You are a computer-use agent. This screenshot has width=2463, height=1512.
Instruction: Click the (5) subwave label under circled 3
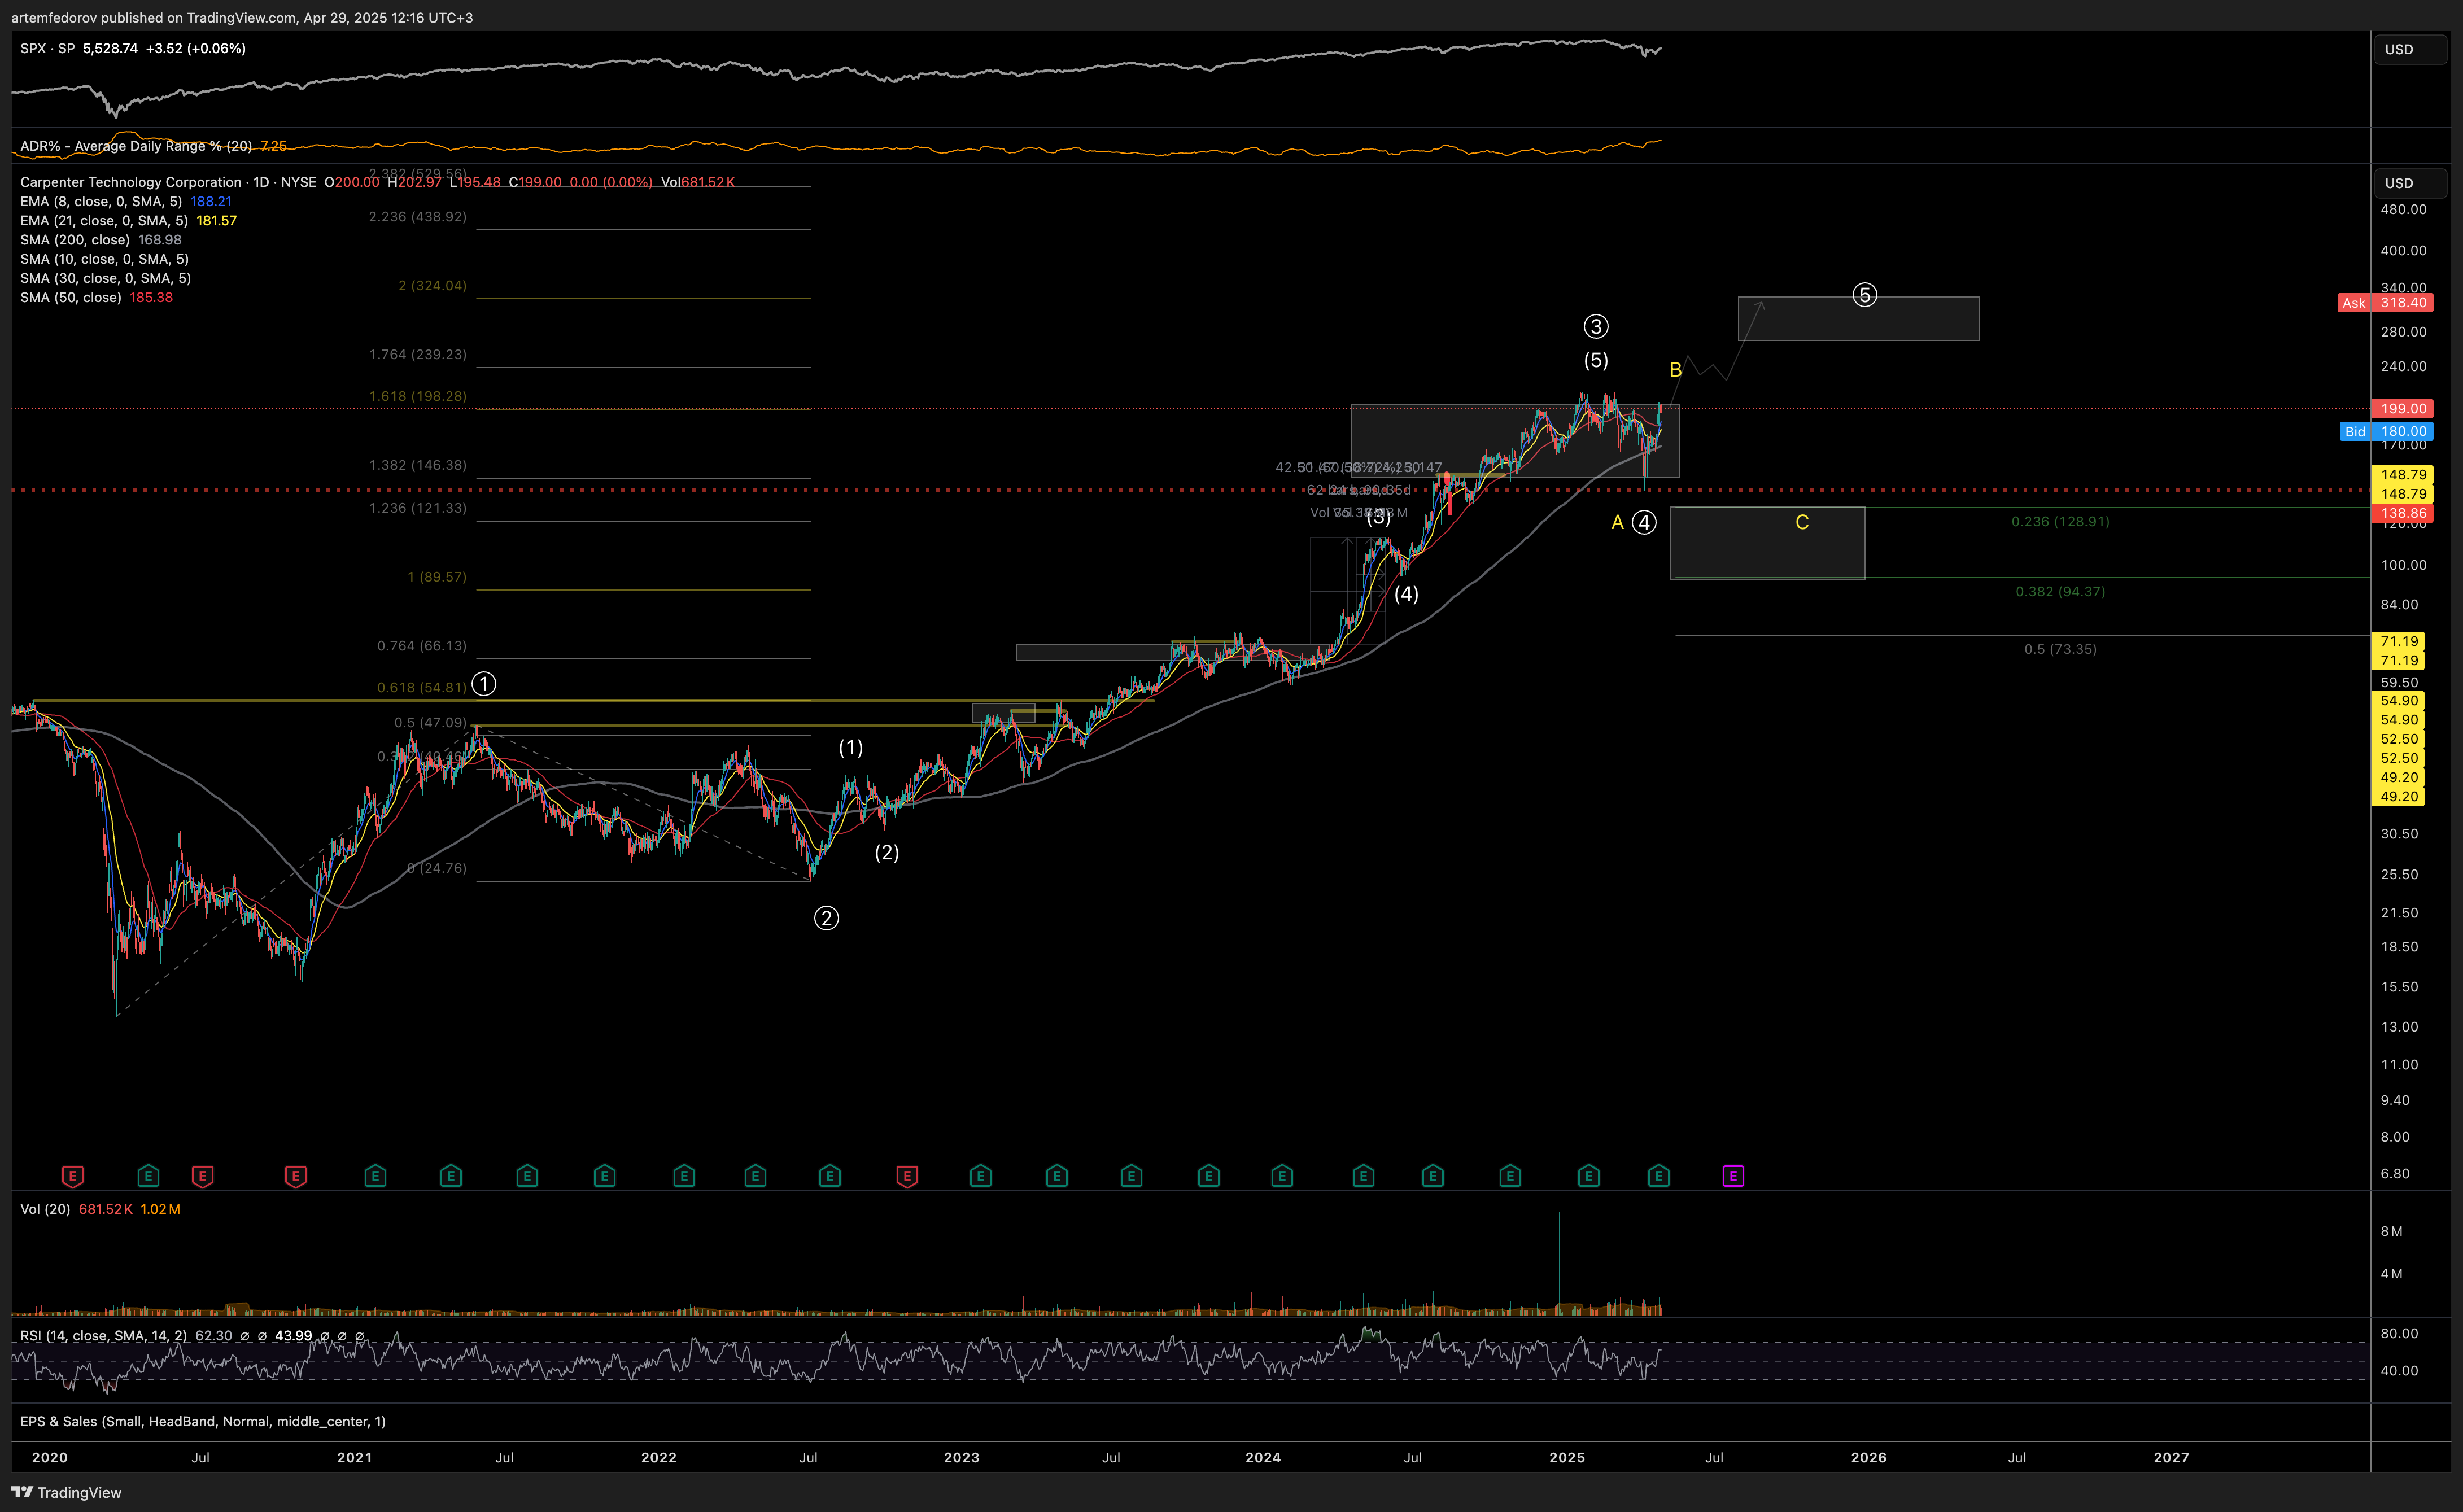(x=1596, y=360)
